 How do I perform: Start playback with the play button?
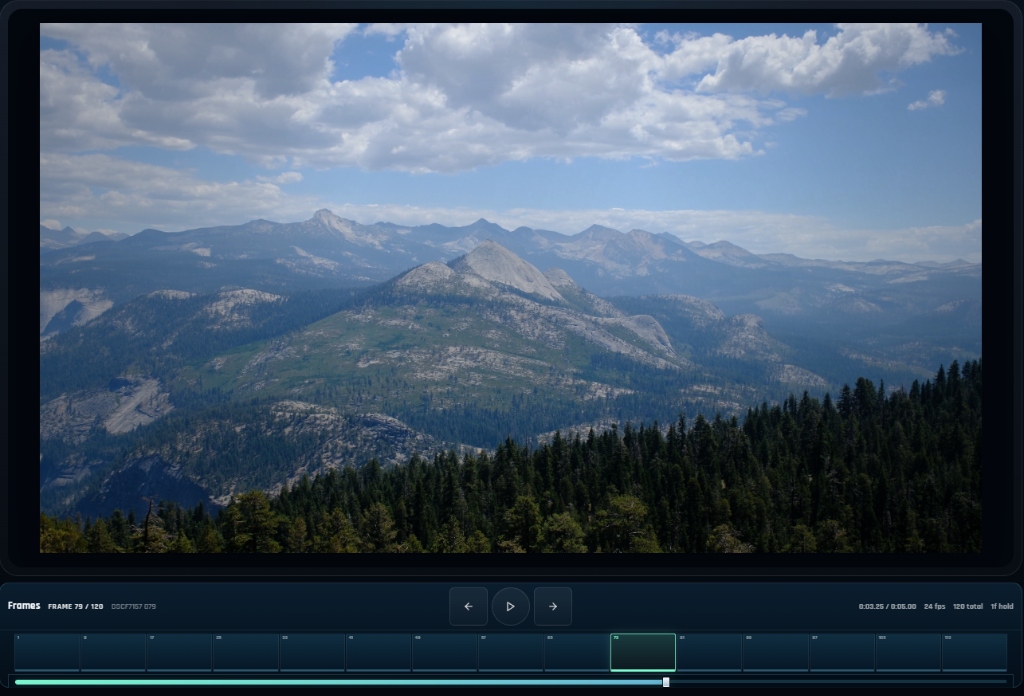coord(511,607)
